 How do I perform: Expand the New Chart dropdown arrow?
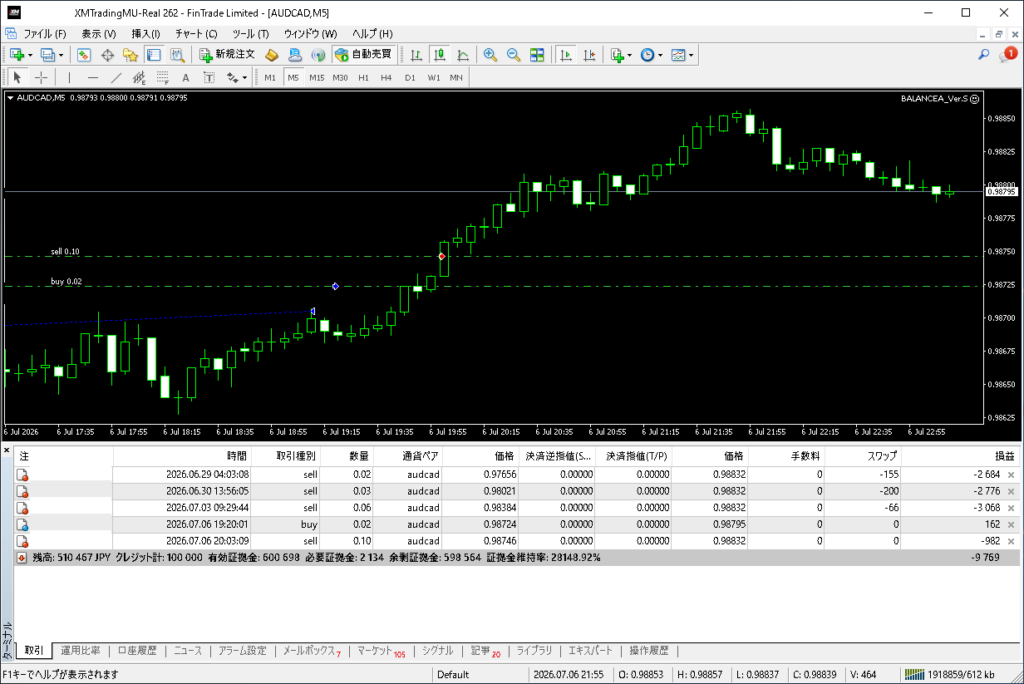[30, 55]
